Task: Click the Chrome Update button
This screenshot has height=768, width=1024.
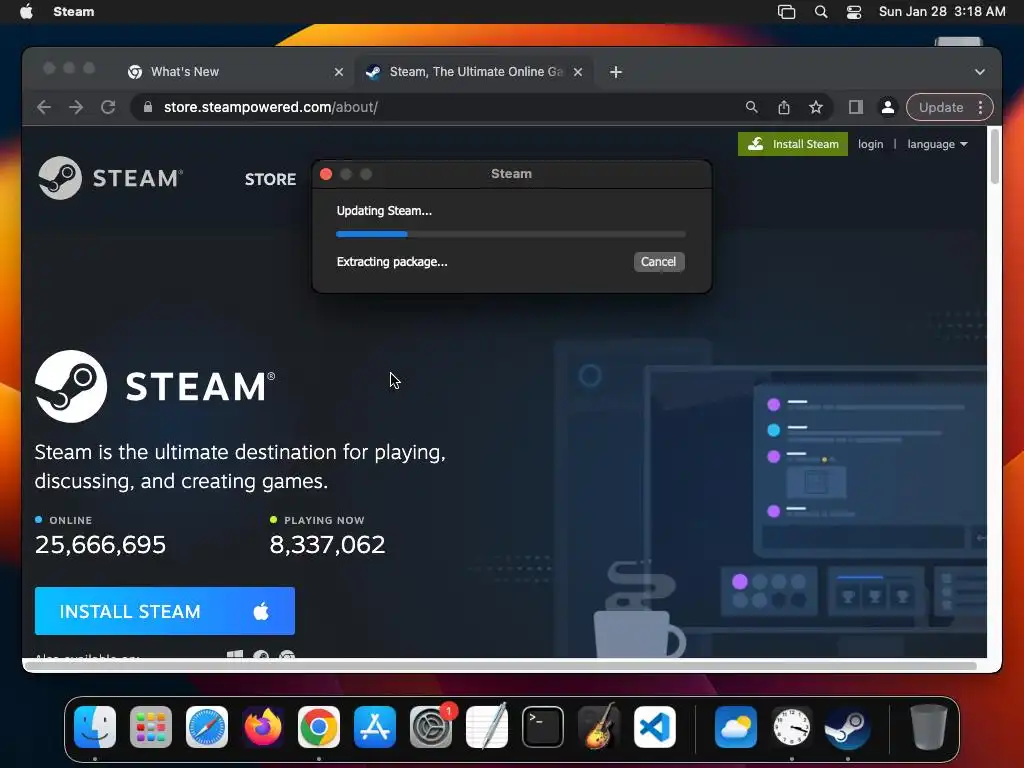Action: click(940, 107)
